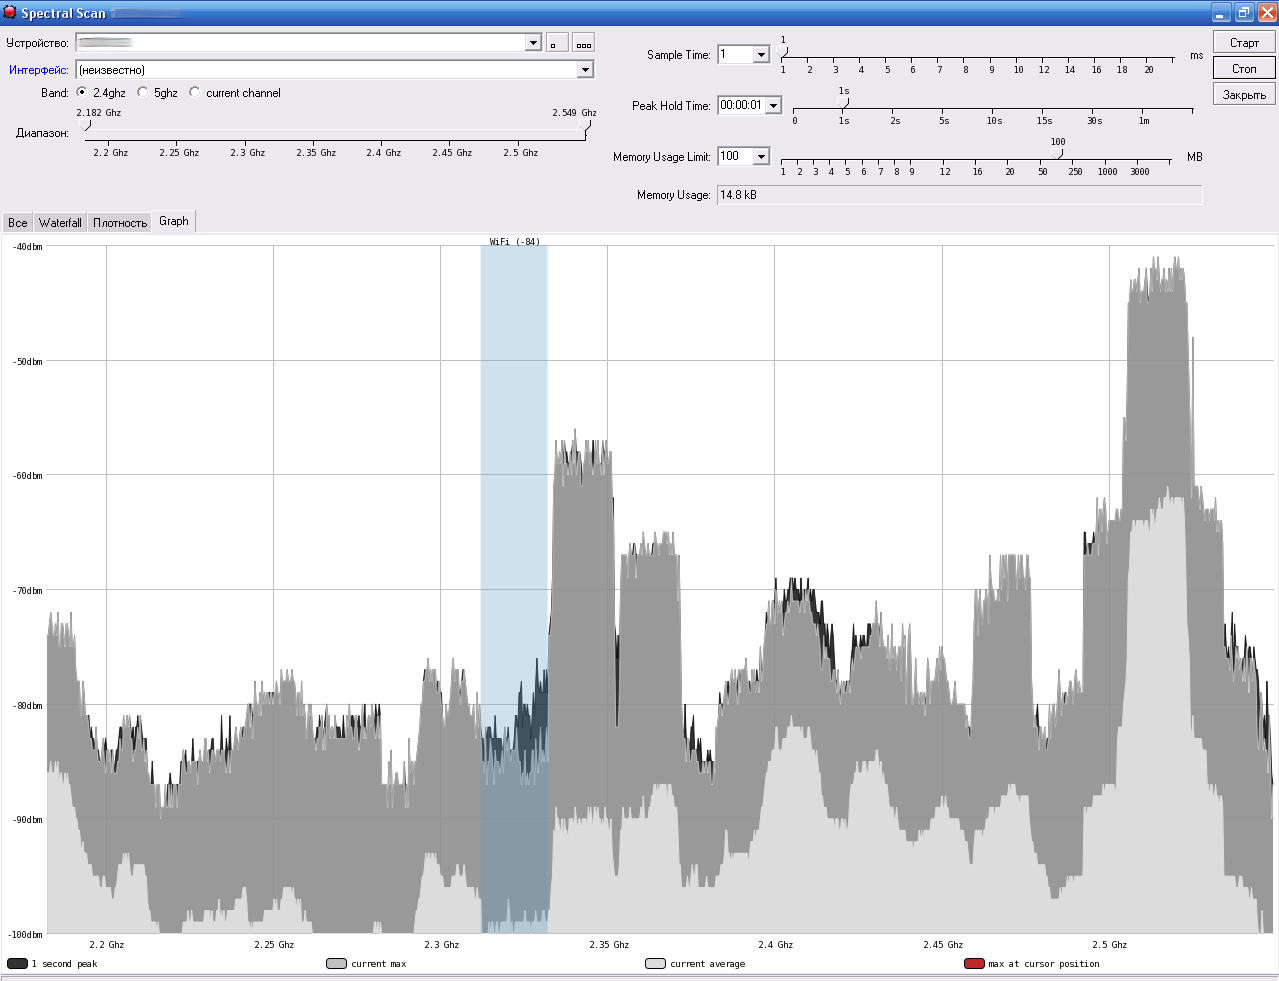The height and width of the screenshot is (981, 1279).
Task: Click the Spectral Scan app icon in title bar
Action: pos(10,13)
